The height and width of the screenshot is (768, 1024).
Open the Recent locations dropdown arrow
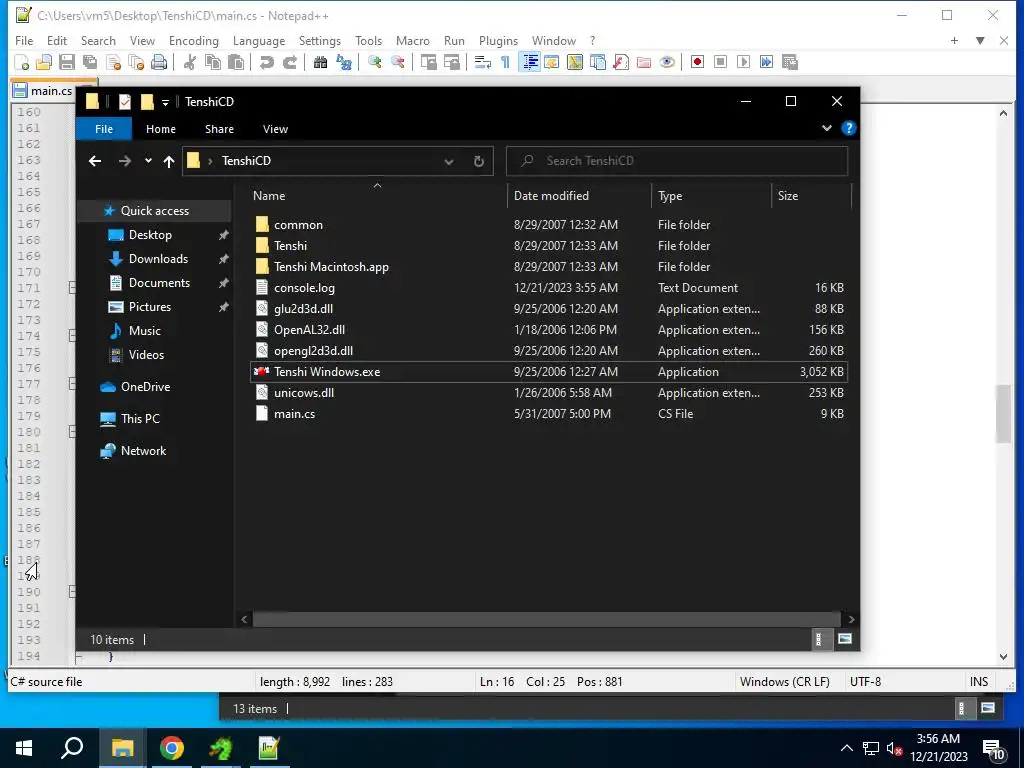(x=148, y=161)
